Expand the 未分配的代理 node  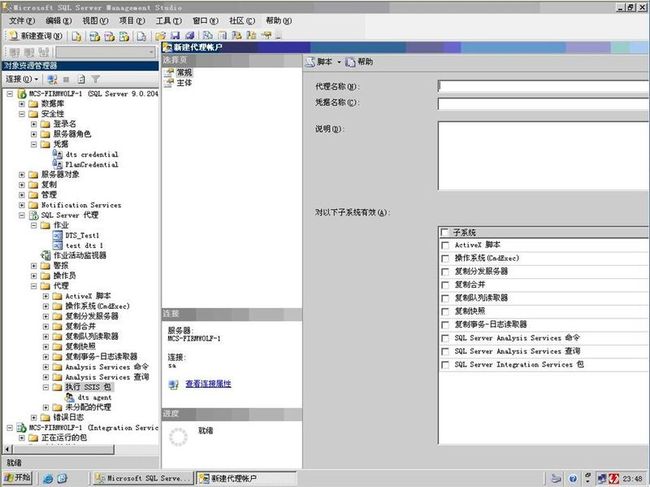[46, 407]
